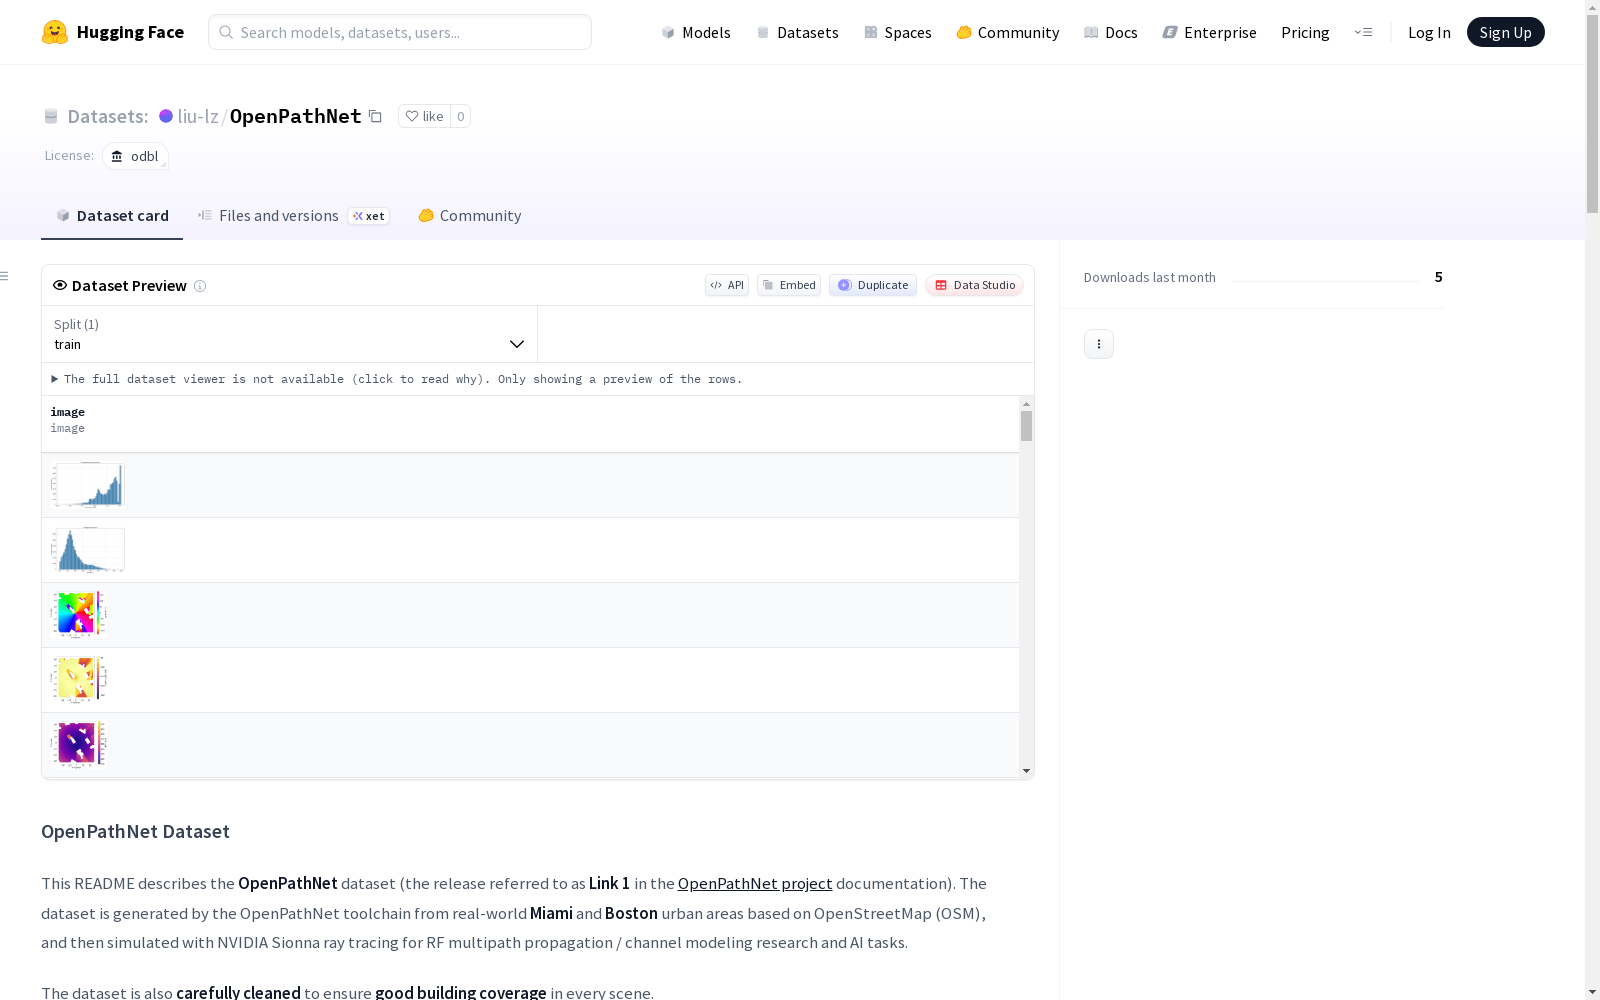Click the page vertical scrollbar thumb
The height and width of the screenshot is (1000, 1600).
coord(1592,113)
